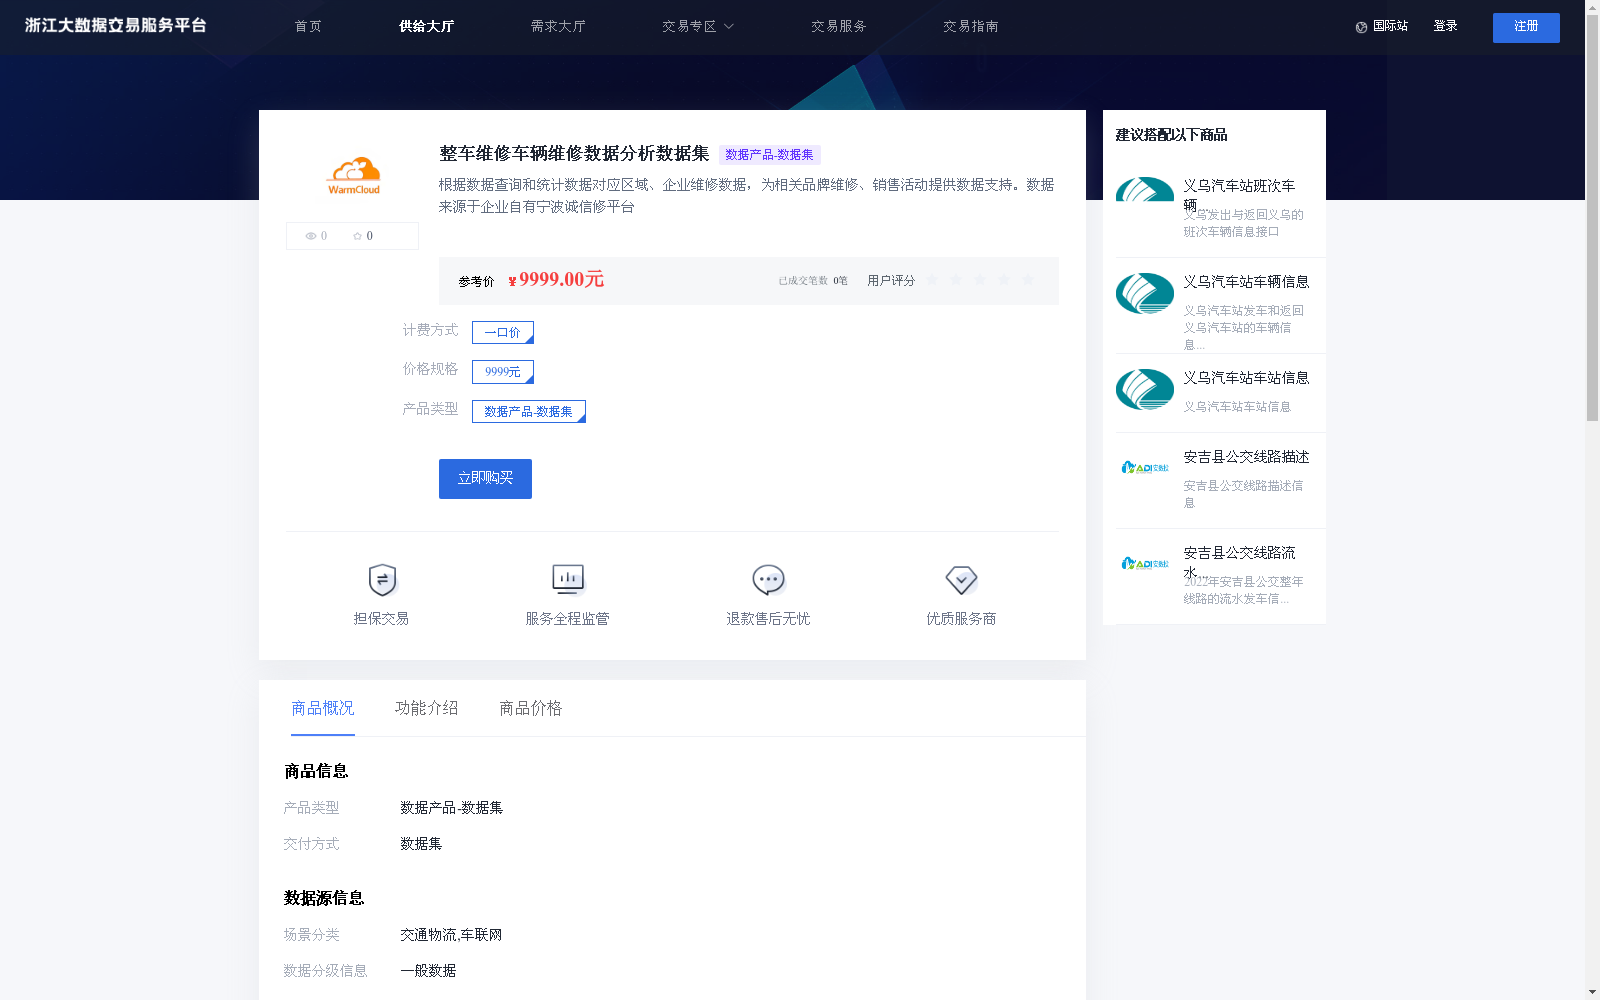
Task: Switch to 功能介绍 tab
Action: coord(427,708)
